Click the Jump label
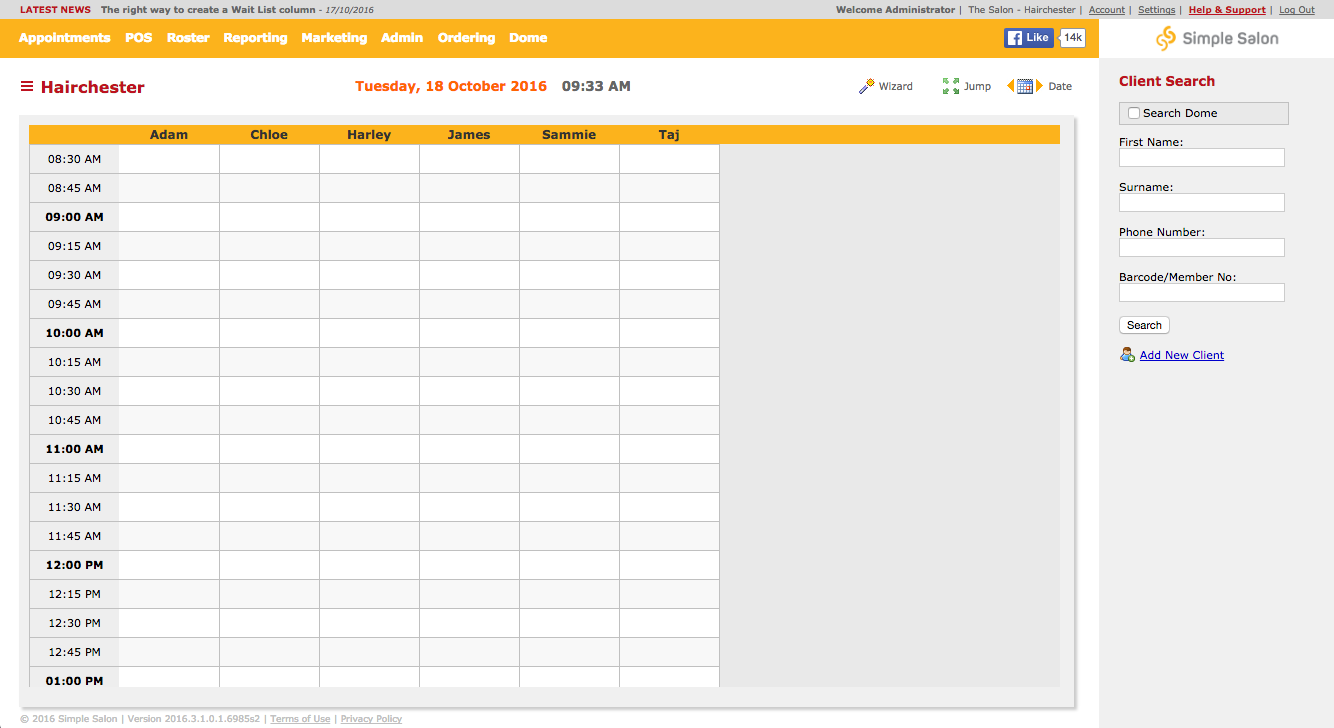Screen dimensions: 1334x728 tap(977, 87)
